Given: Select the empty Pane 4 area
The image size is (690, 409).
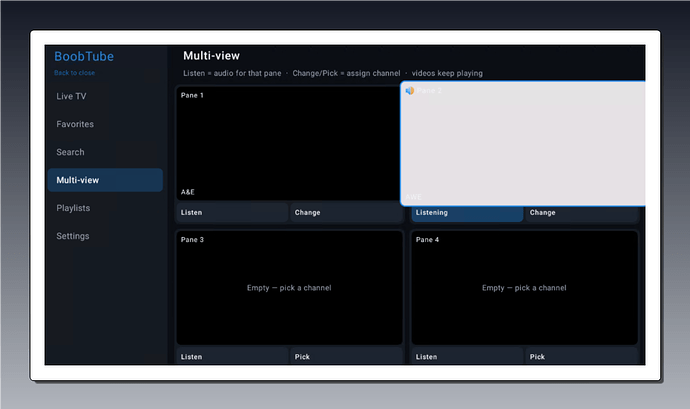Looking at the screenshot, I should [525, 288].
